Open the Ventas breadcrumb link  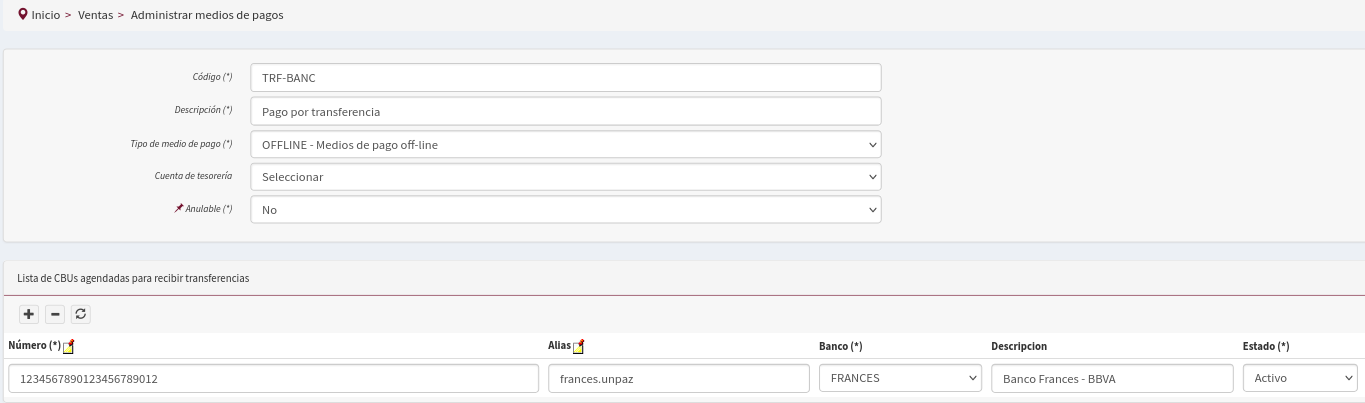point(96,15)
